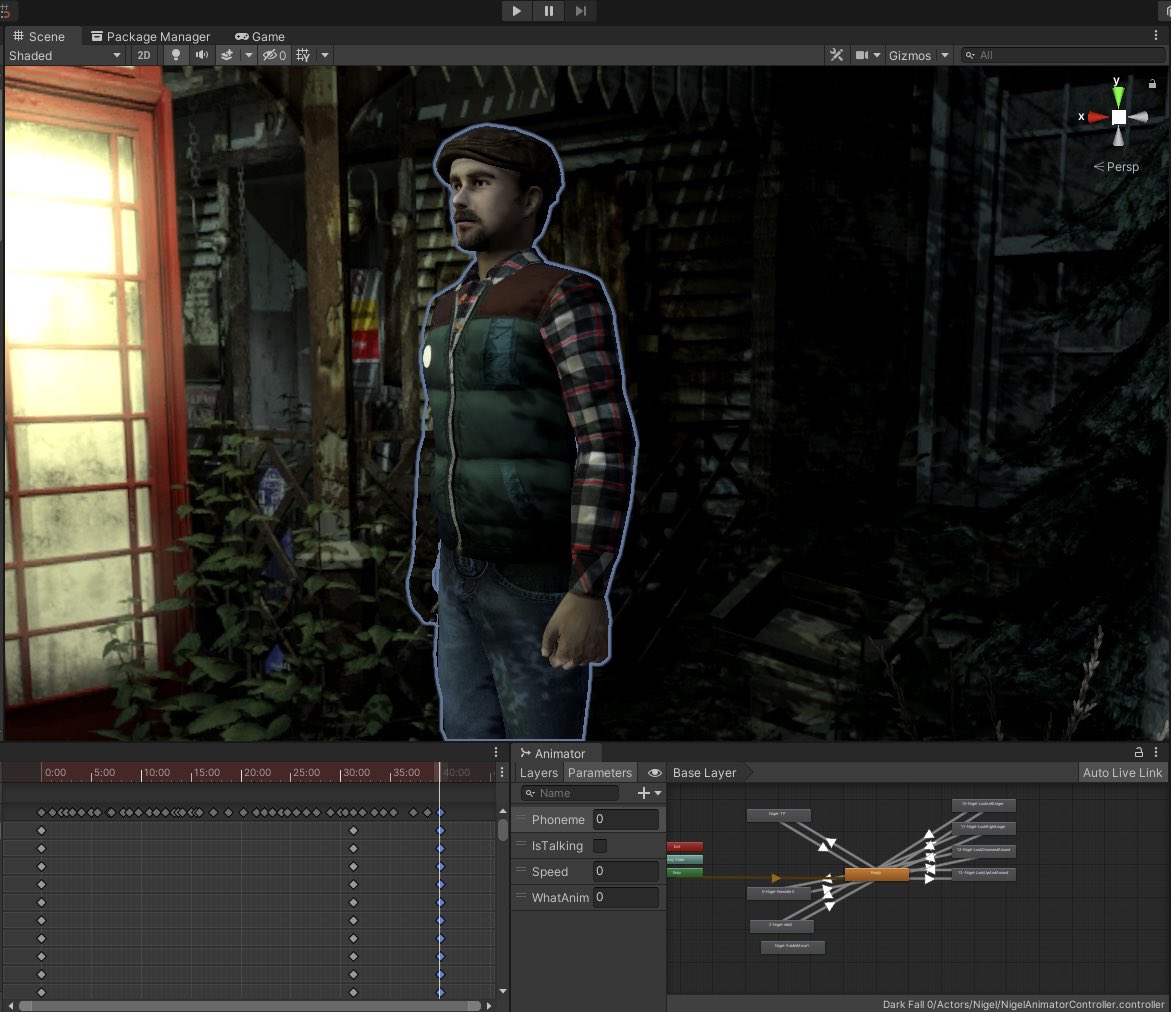Click the scene search field

(x=1062, y=55)
